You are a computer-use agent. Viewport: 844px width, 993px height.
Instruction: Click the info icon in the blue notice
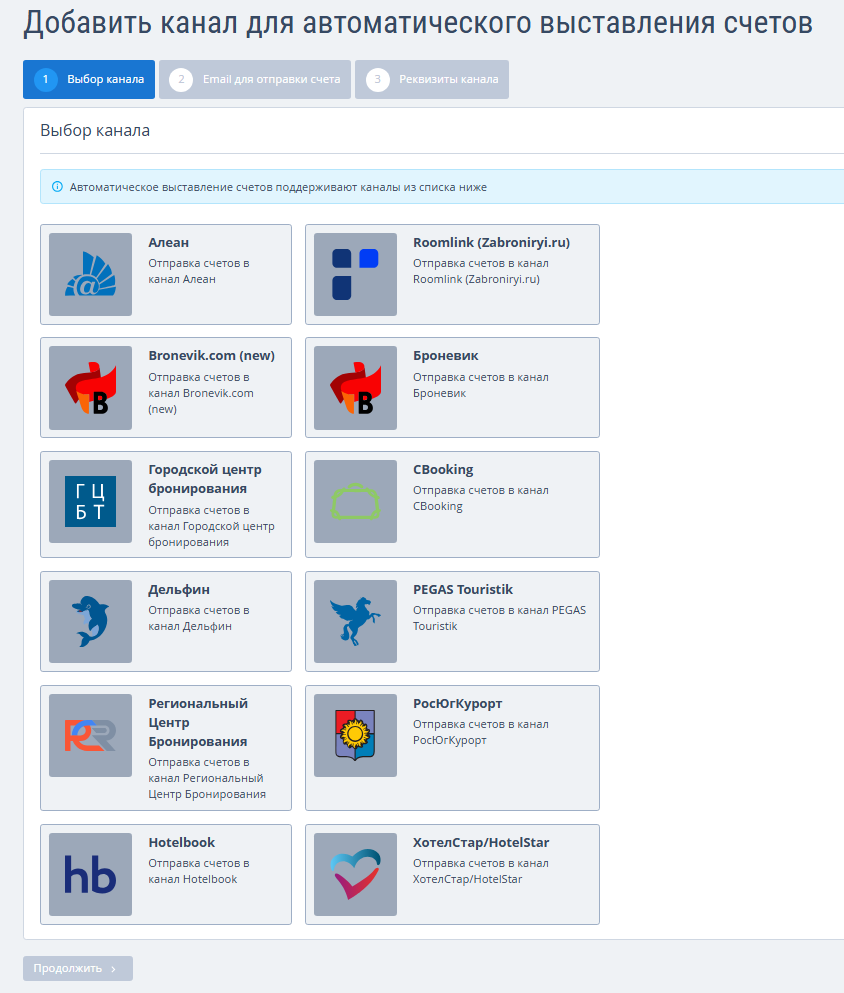point(57,187)
